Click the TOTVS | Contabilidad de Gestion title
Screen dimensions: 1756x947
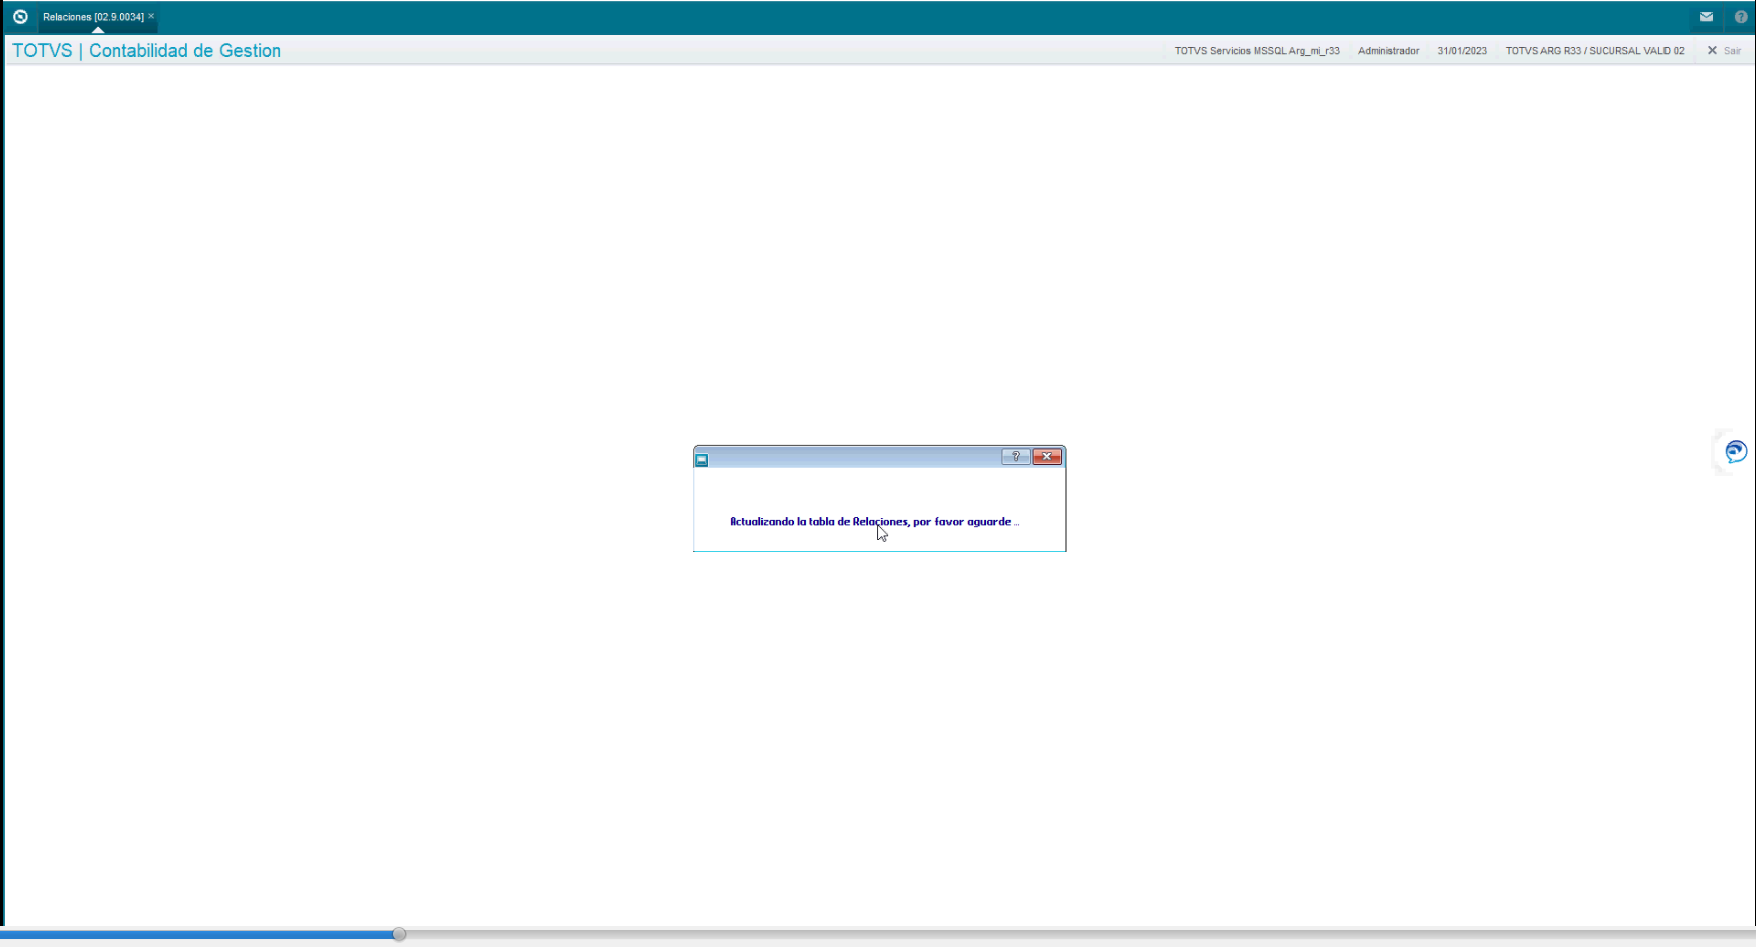[x=146, y=51]
